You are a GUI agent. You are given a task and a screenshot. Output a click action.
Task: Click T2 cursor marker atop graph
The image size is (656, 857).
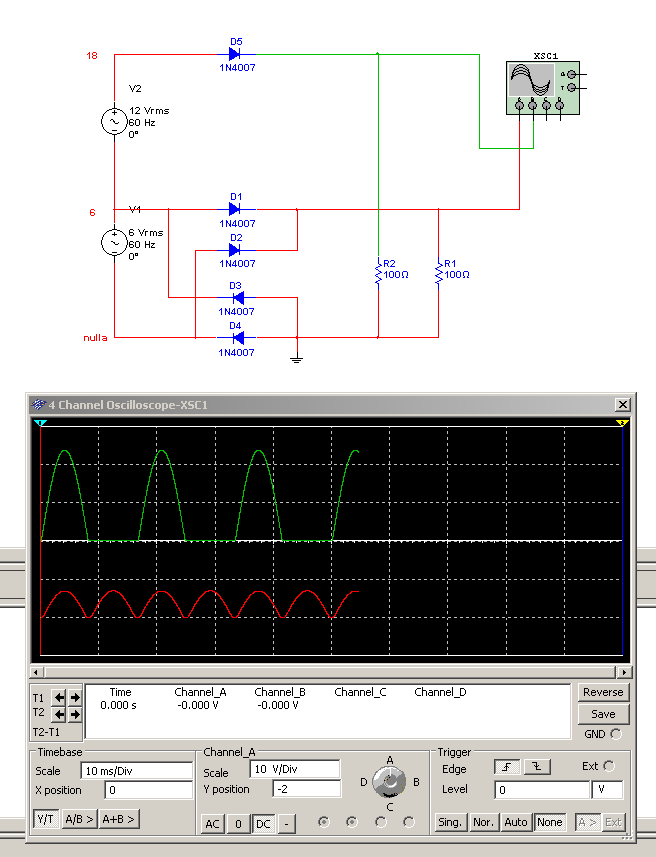623,422
